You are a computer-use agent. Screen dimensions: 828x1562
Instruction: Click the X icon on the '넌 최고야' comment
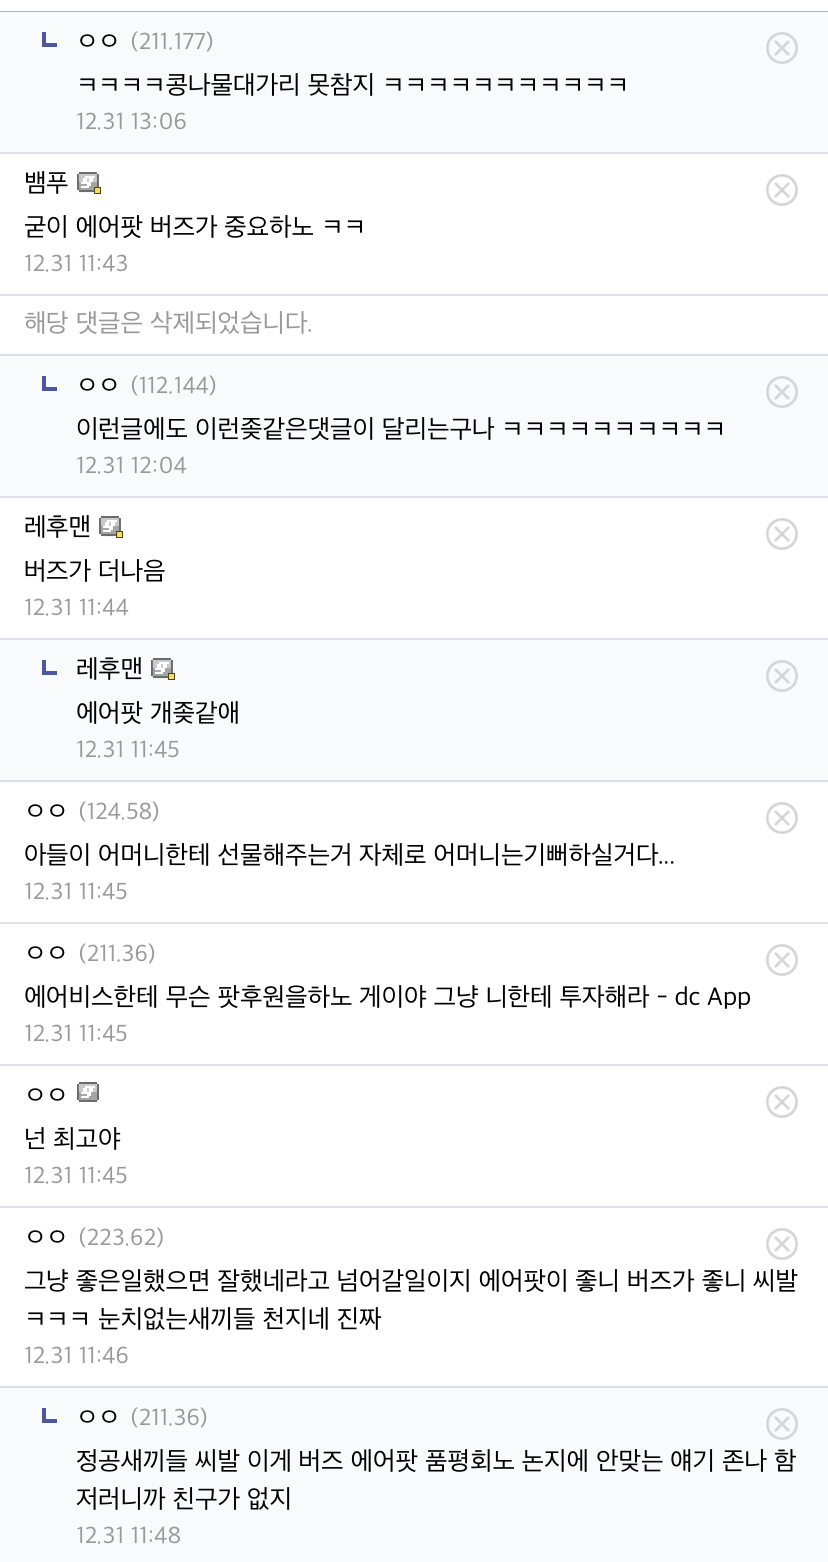tap(781, 1102)
